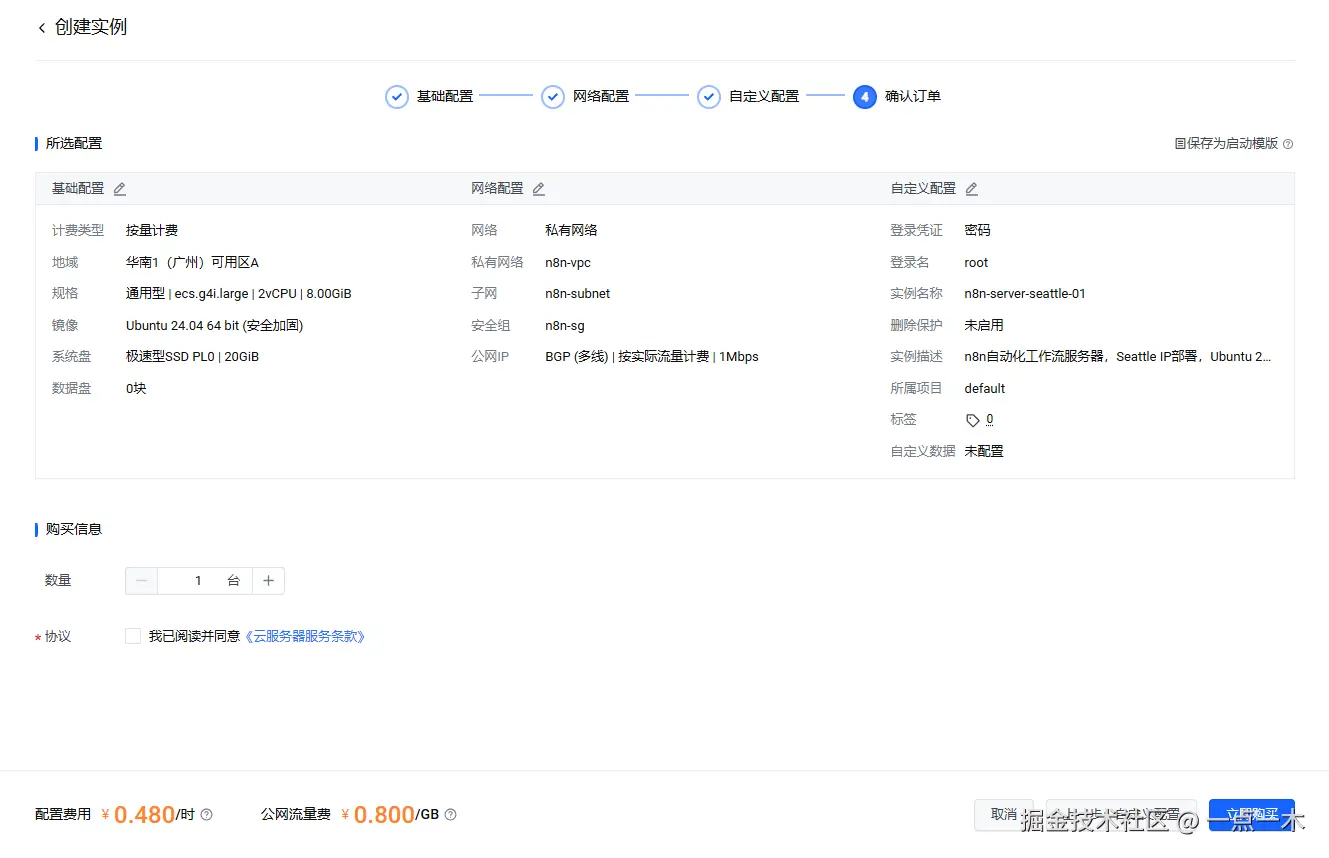This screenshot has width=1329, height=858.
Task: Go back using the arrow beside 创建实例
Action: point(41,28)
